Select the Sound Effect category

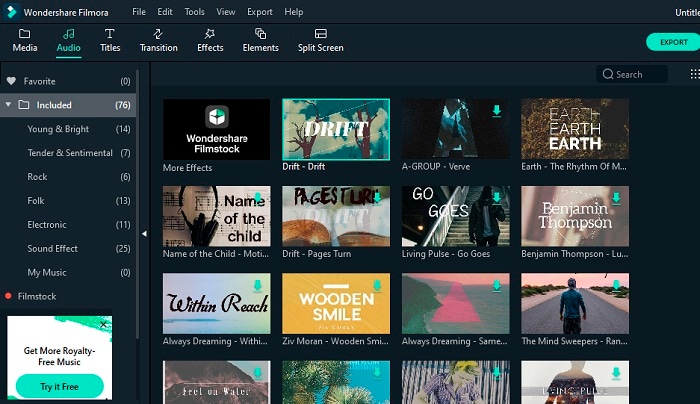pos(68,248)
